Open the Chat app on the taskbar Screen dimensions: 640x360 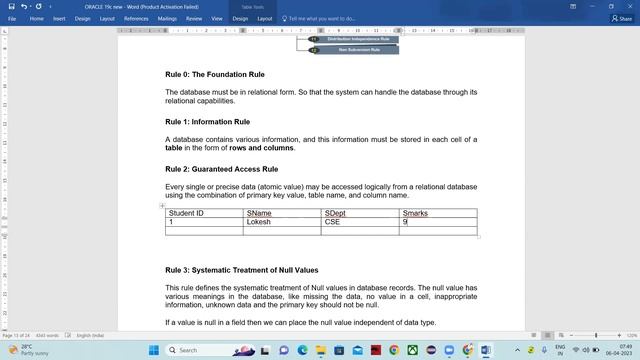click(x=284, y=350)
